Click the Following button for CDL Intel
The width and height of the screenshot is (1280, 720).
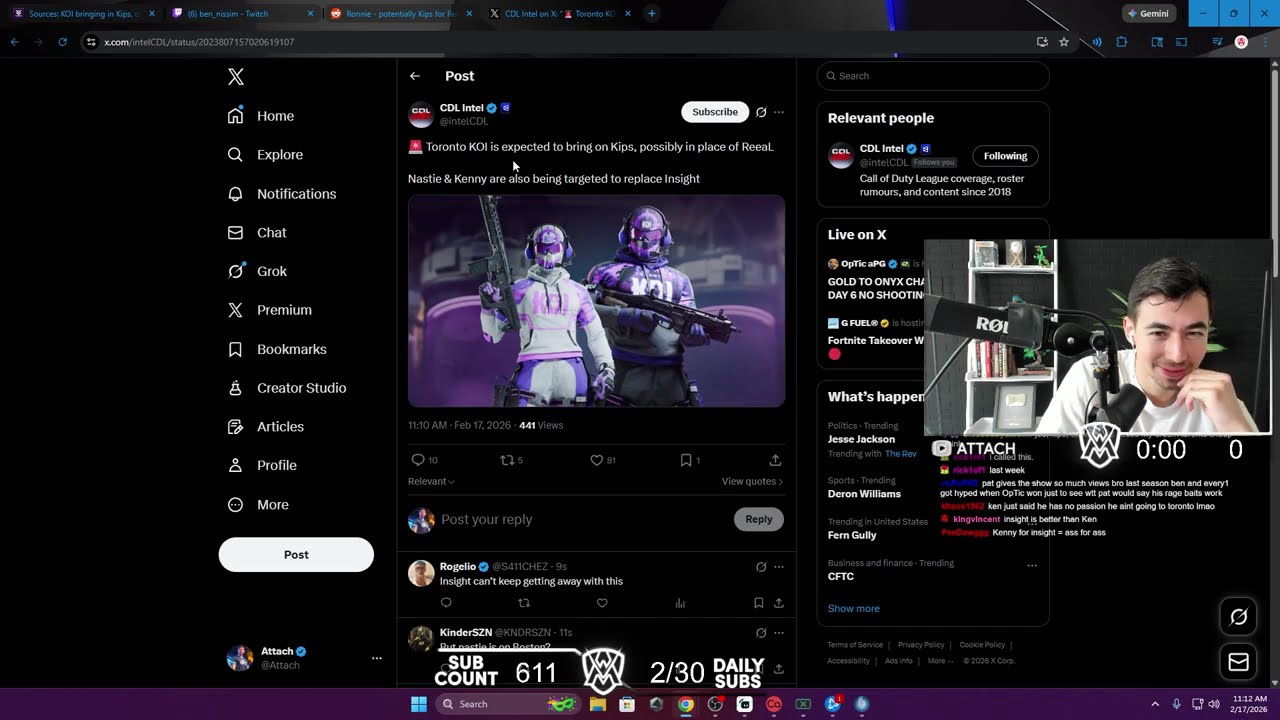(1005, 156)
